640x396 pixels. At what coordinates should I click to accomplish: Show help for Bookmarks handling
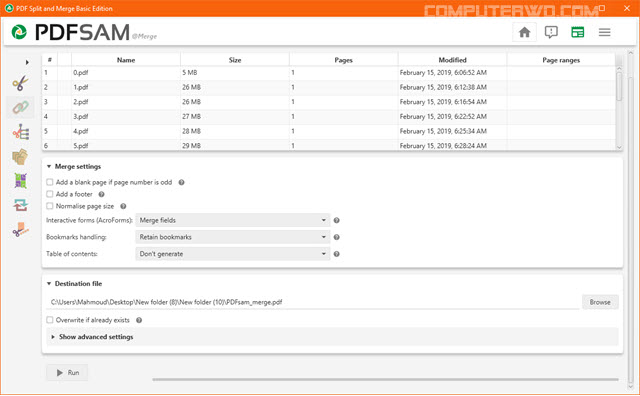point(336,237)
